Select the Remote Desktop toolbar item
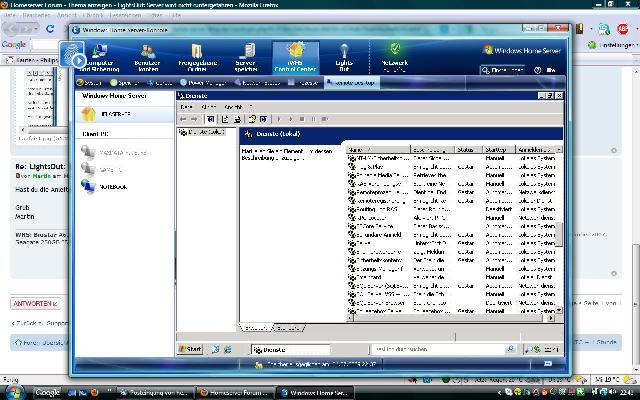The image size is (640, 400). 351,83
